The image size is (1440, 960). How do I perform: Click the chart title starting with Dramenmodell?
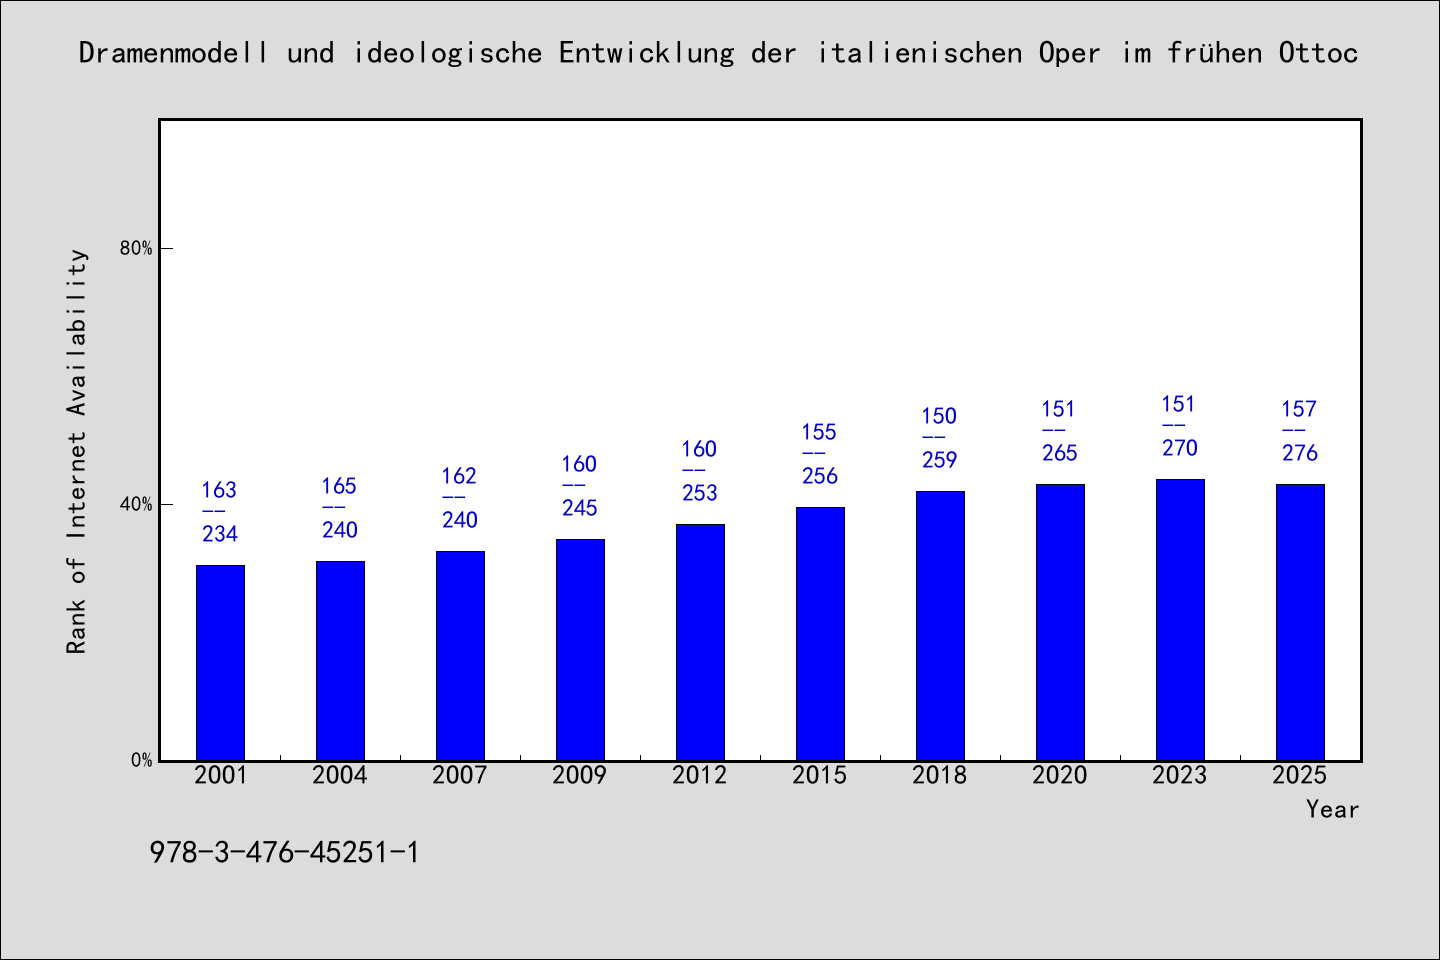718,53
